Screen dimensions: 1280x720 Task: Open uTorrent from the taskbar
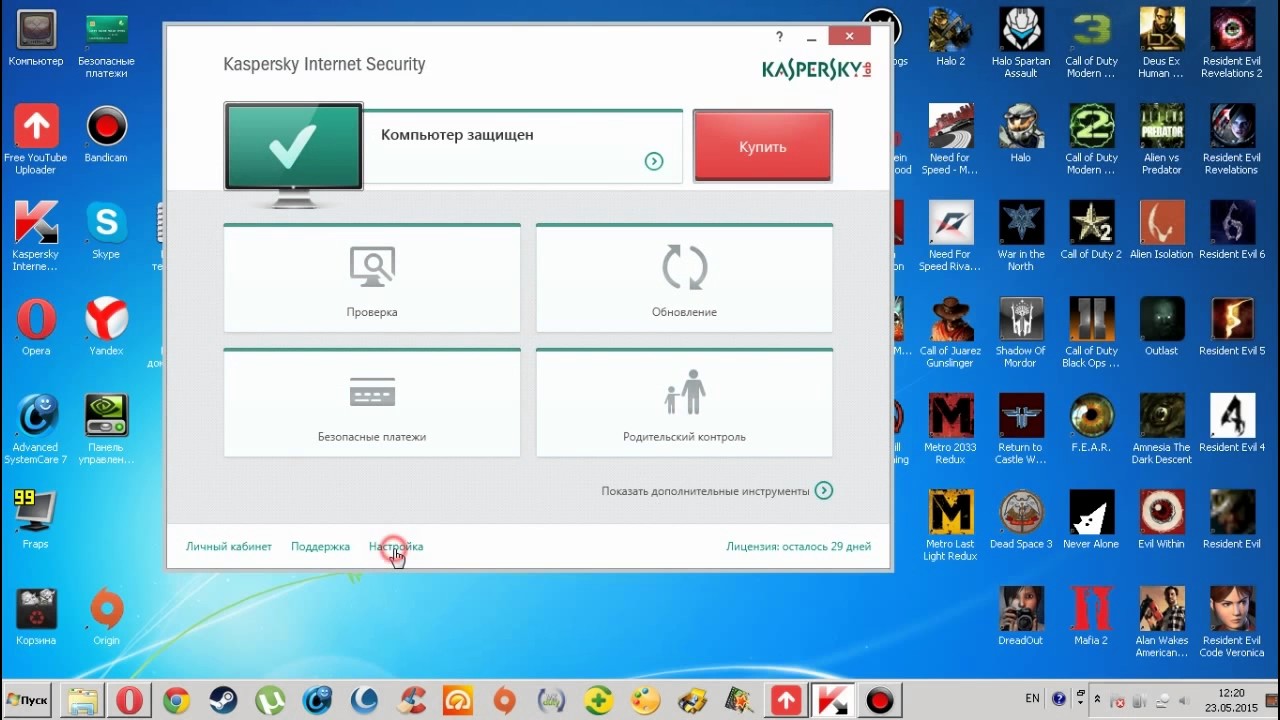click(270, 700)
